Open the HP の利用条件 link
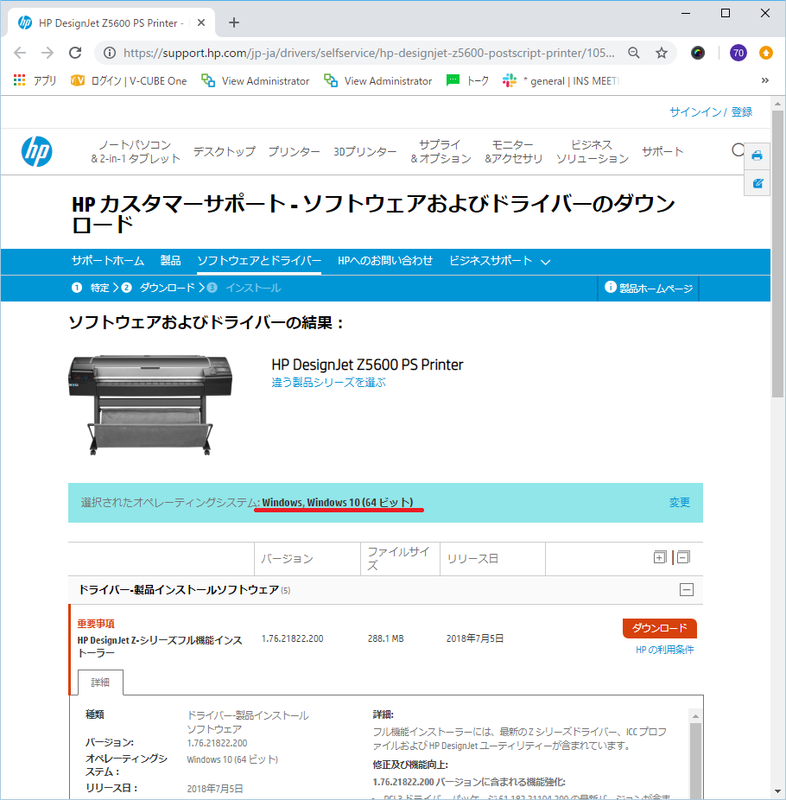786x800 pixels. [x=665, y=649]
